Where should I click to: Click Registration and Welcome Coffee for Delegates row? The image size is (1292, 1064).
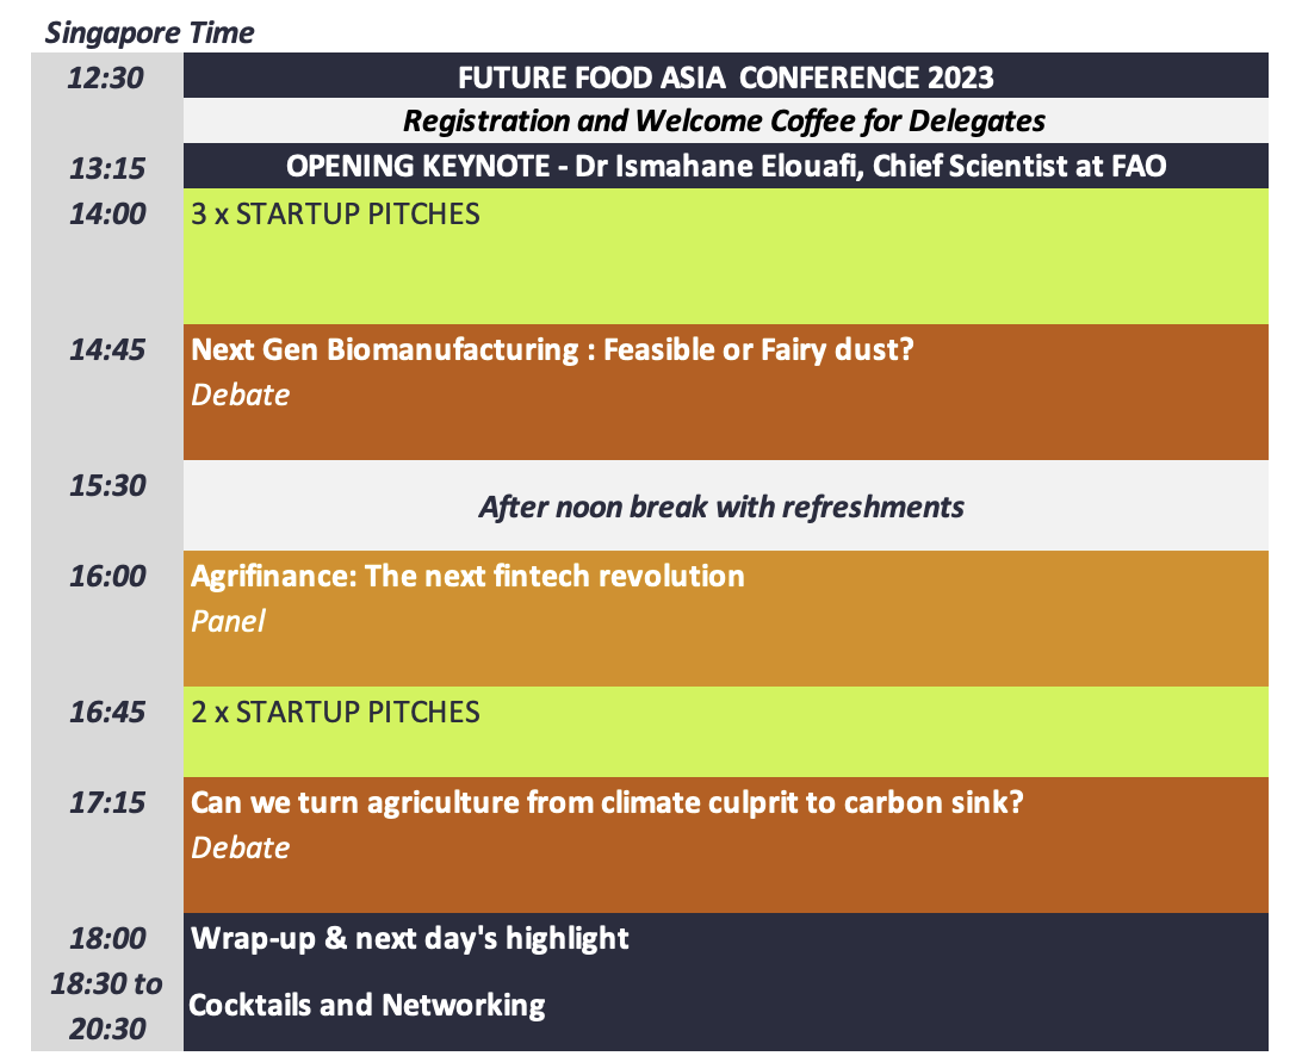click(724, 121)
